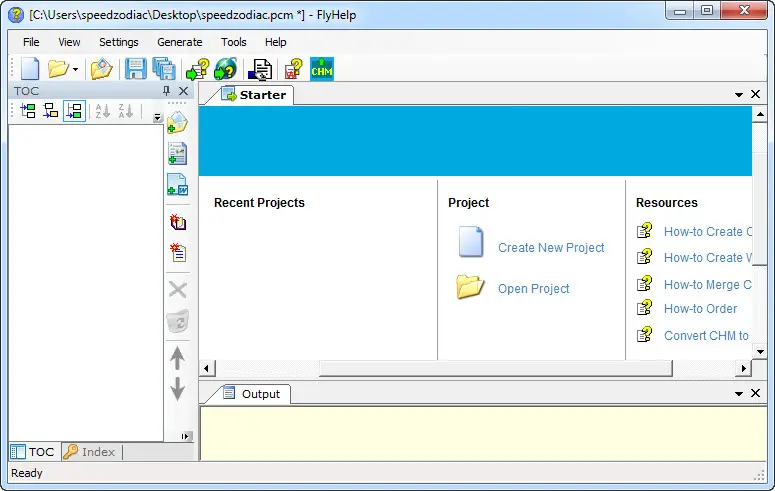Open the first How-to Create resource link
The height and width of the screenshot is (491, 775).
click(708, 232)
